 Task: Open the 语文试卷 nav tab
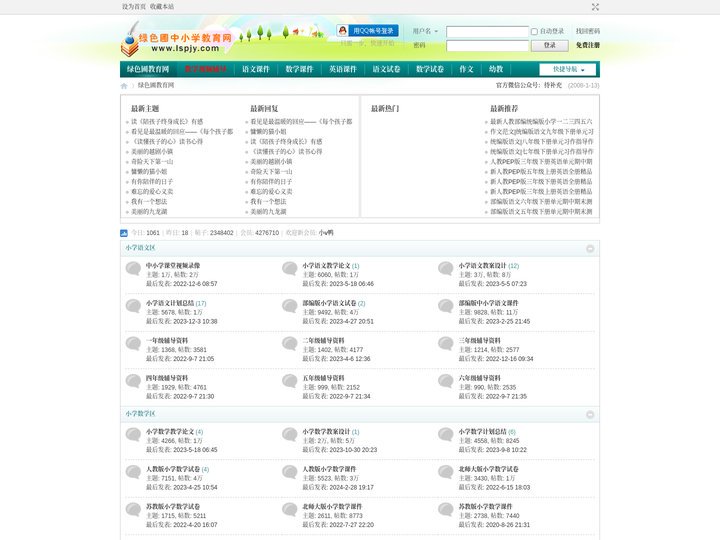click(386, 69)
